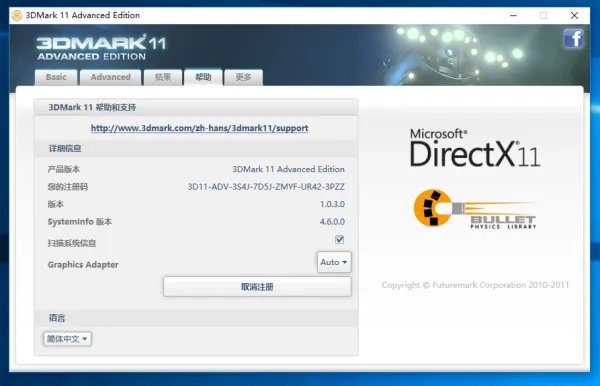Click the 3DMark title bar app icon
The width and height of the screenshot is (600, 386).
17,15
